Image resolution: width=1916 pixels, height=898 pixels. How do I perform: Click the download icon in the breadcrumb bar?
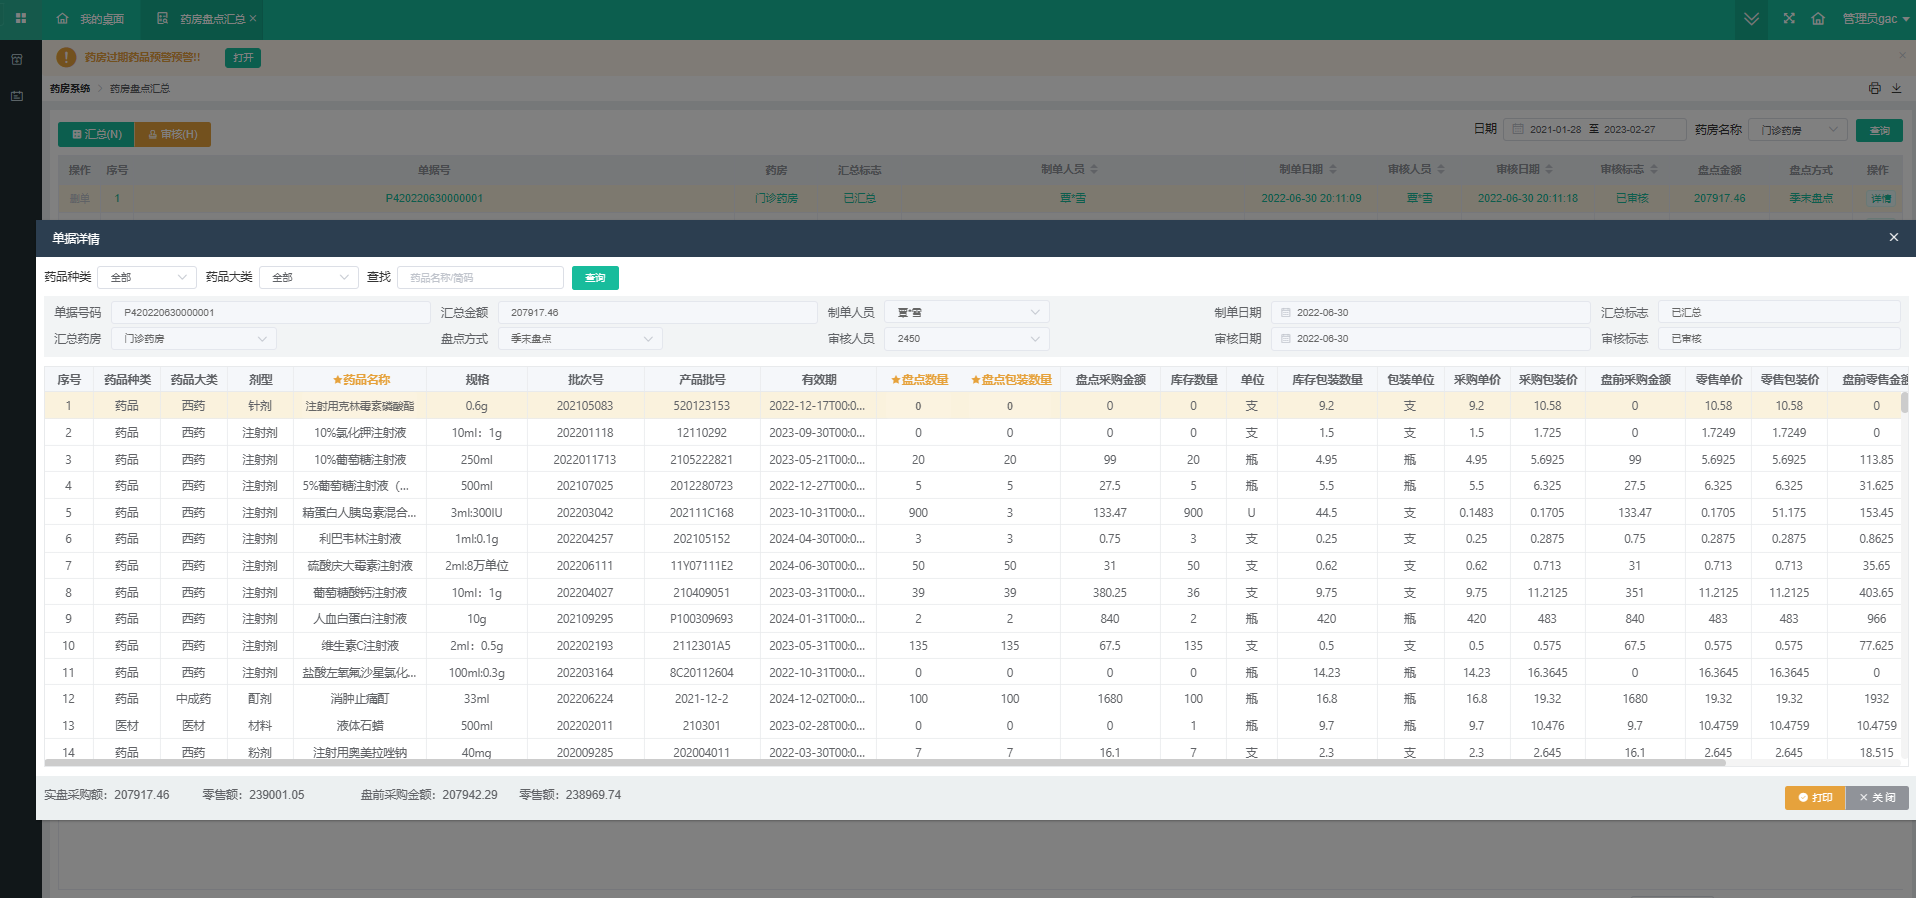point(1896,88)
